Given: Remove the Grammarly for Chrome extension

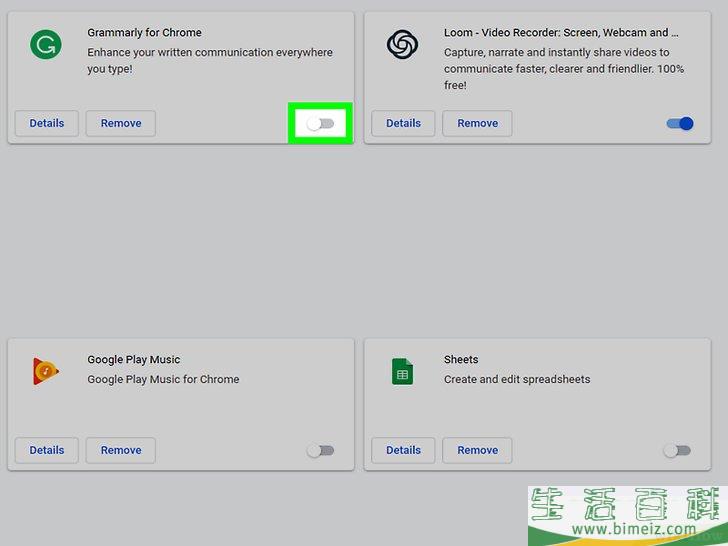Looking at the screenshot, I should 121,123.
